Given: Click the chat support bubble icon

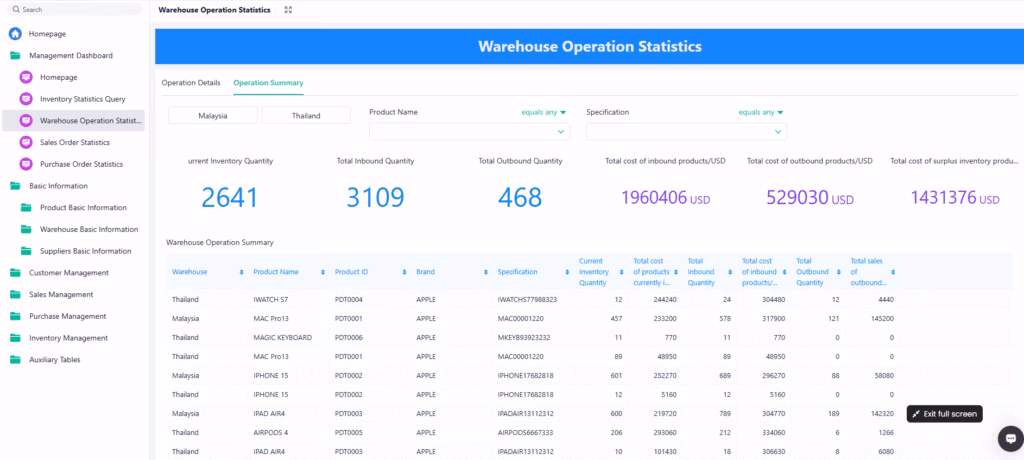Looking at the screenshot, I should (1007, 438).
